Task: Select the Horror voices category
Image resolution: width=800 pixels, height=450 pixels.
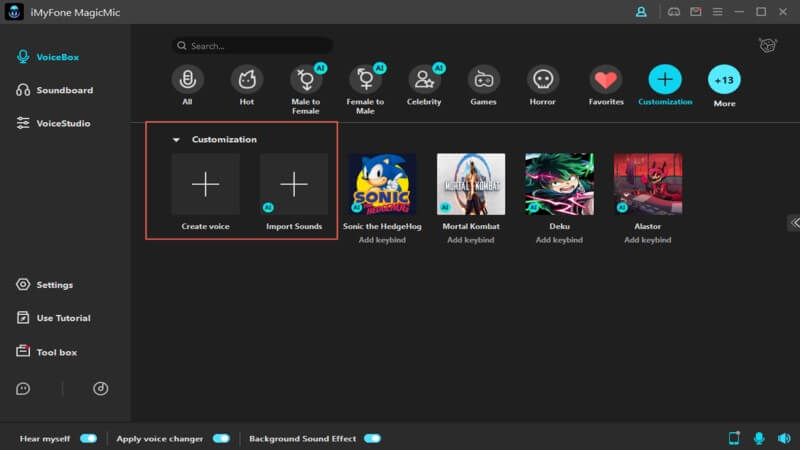Action: coord(542,85)
